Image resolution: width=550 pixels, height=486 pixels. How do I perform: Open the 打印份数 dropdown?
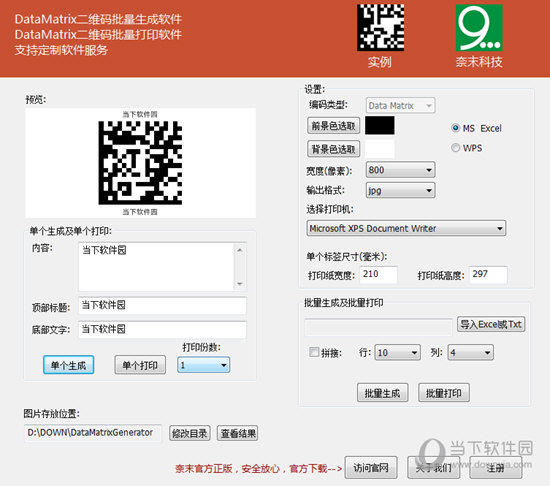(x=203, y=365)
